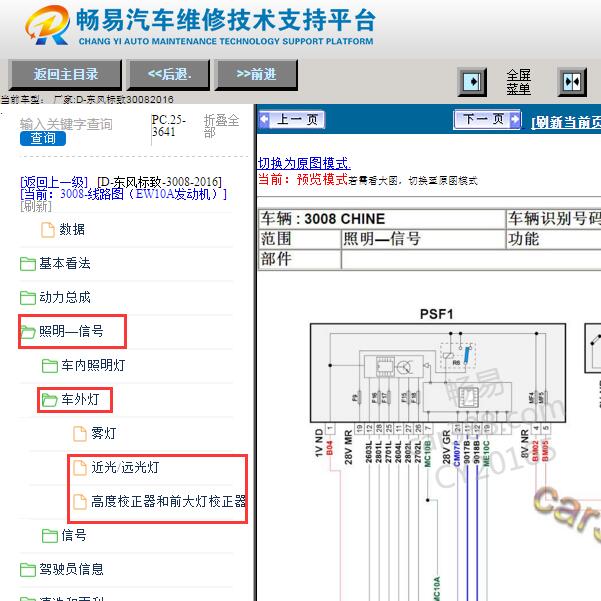
Task: Expand the 动力总成 folder
Action: [x=65, y=297]
